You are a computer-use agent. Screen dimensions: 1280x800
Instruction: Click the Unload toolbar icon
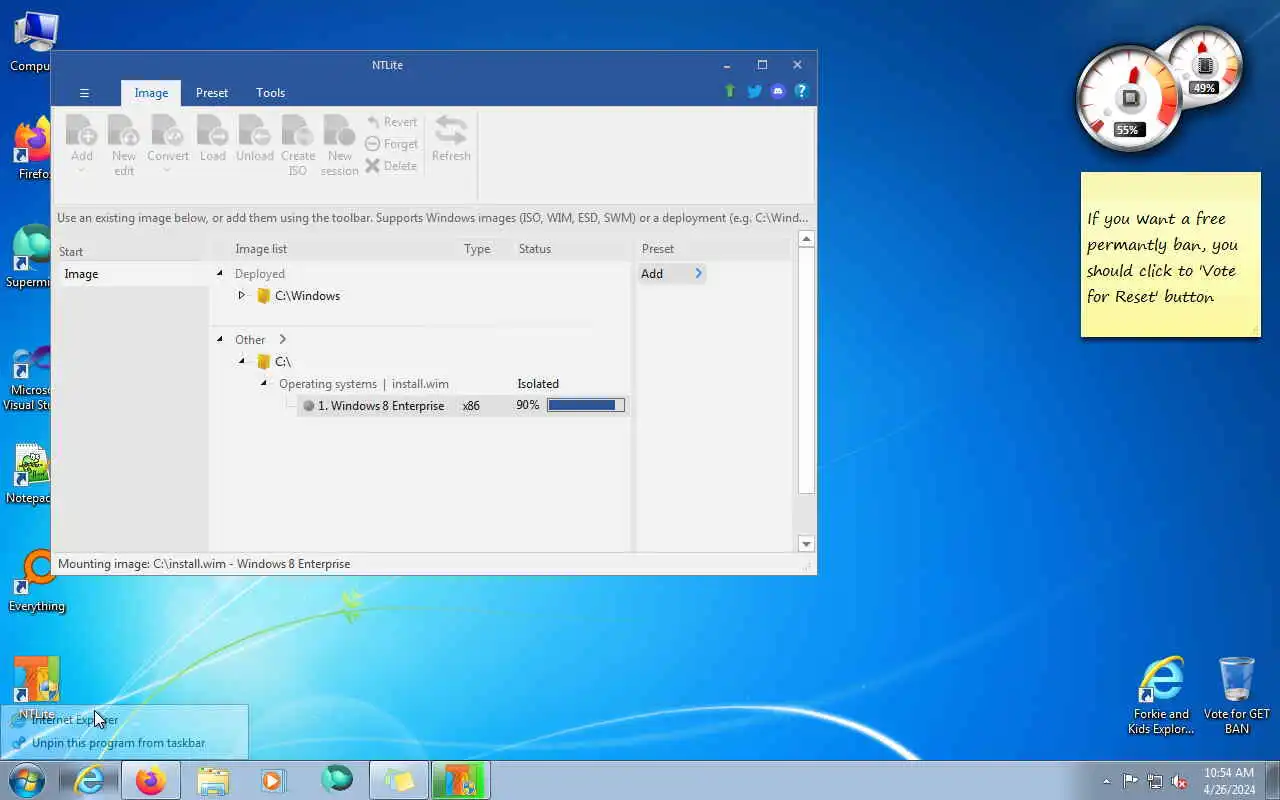pos(254,139)
